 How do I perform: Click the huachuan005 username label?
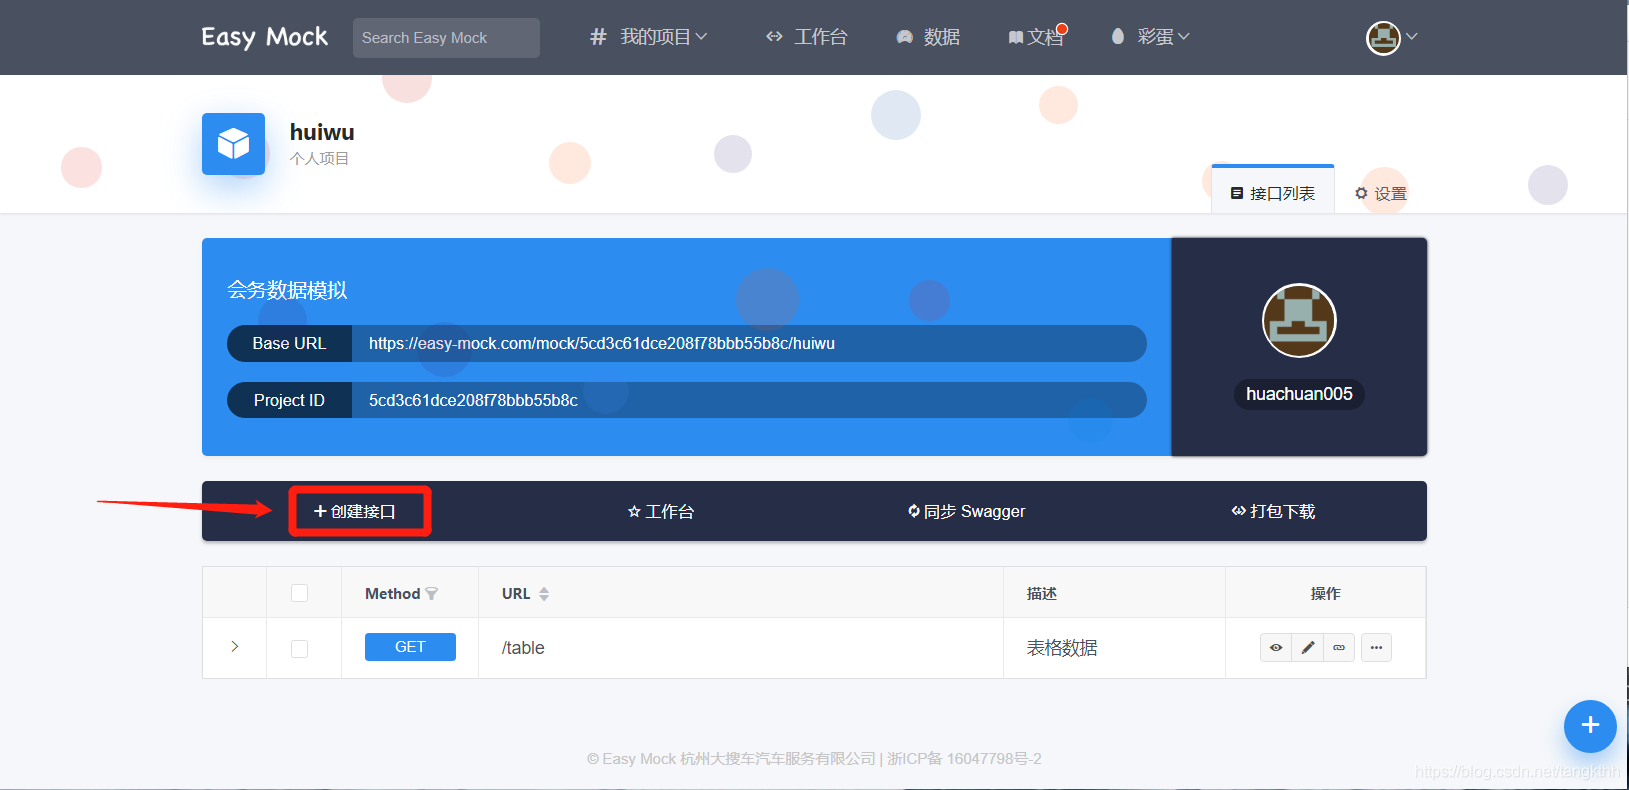1299,394
